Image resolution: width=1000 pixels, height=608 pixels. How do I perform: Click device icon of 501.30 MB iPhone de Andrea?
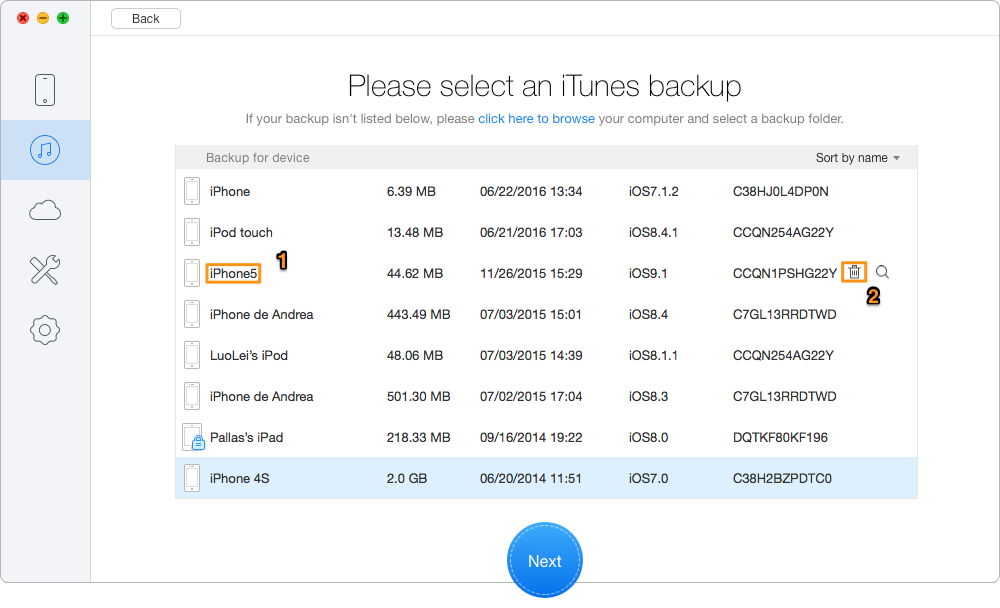coord(192,396)
